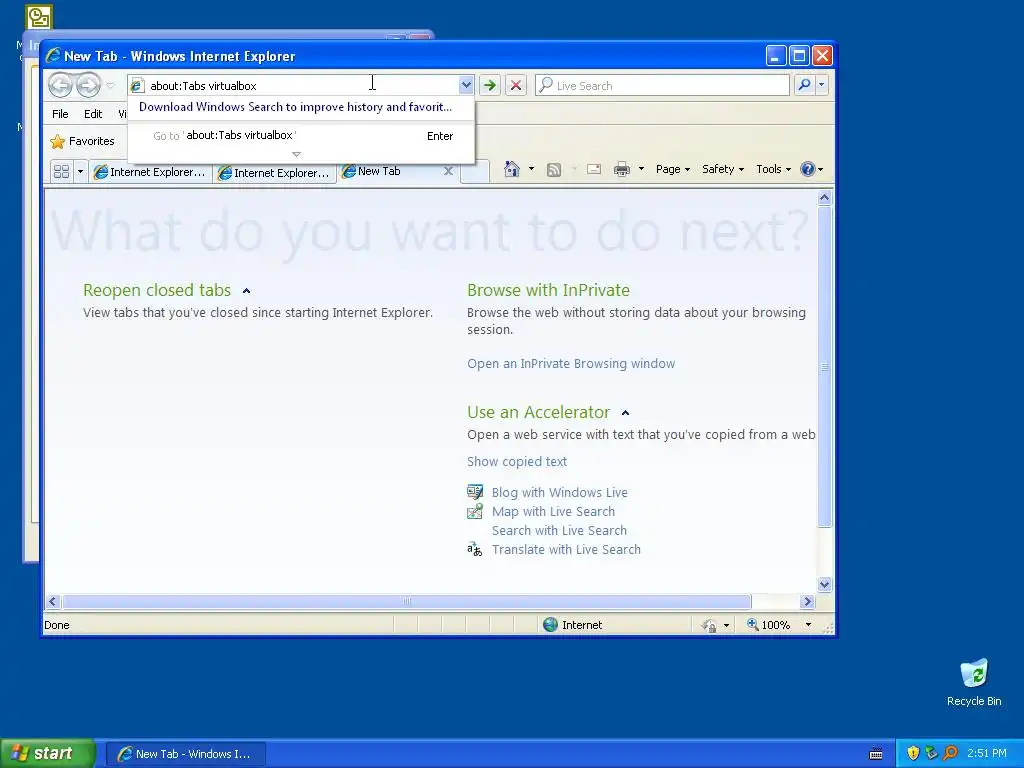Switch to first Internet Explorer tab
The width and height of the screenshot is (1024, 768).
point(150,172)
